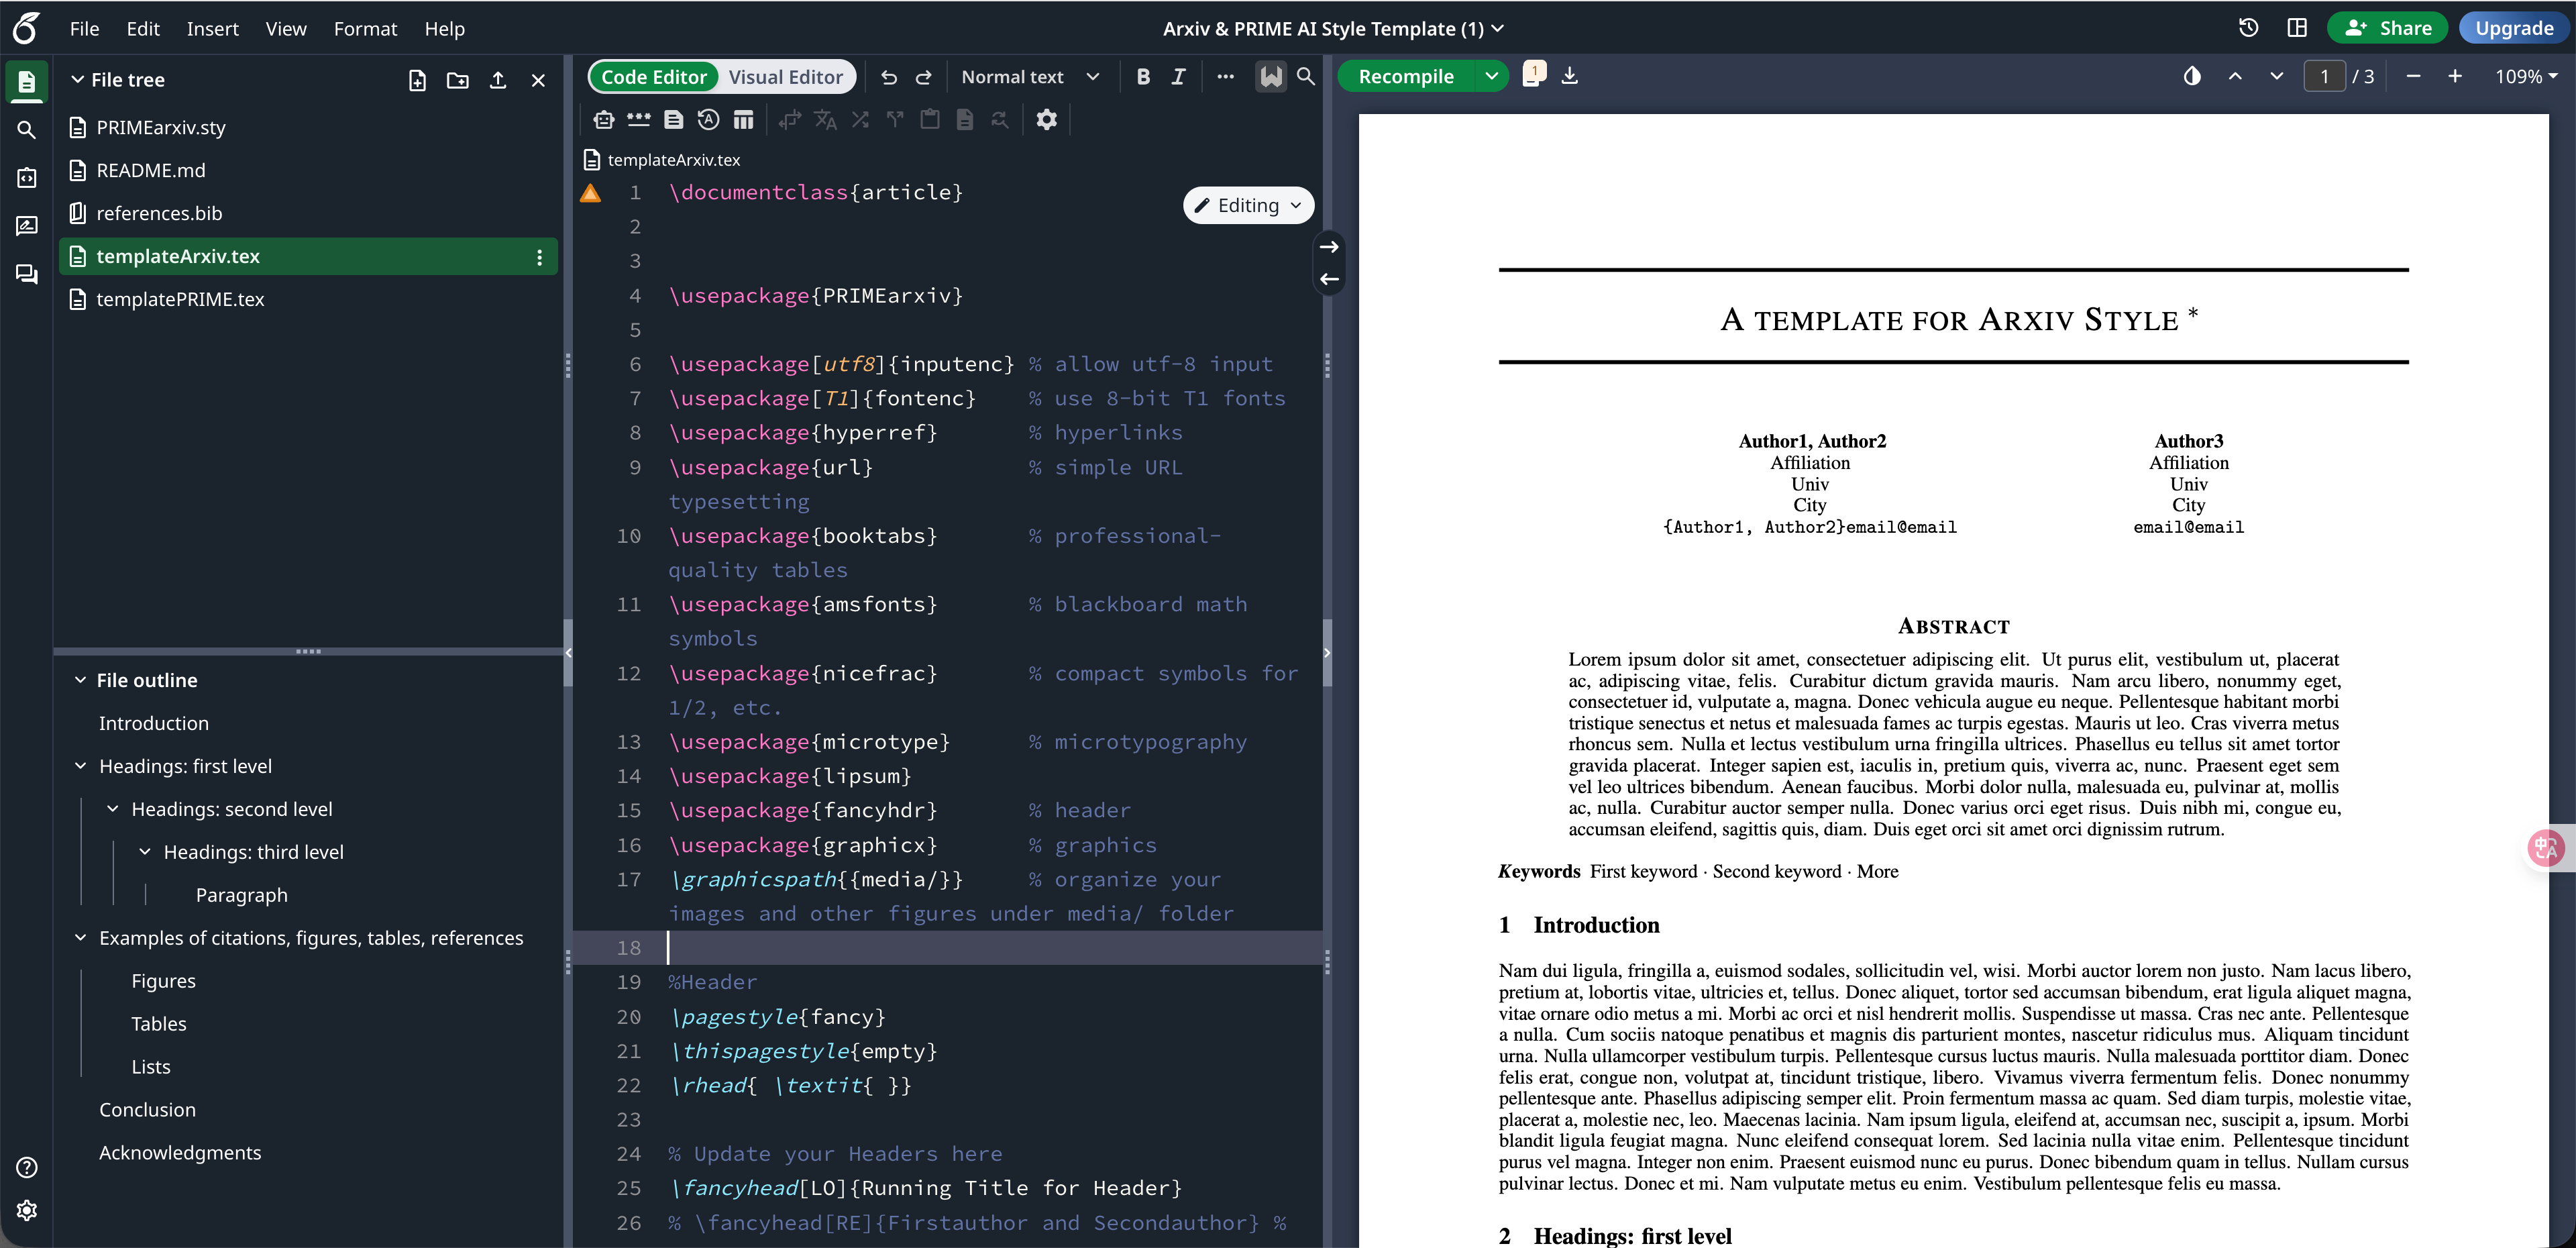
Task: Open the Normal text style dropdown
Action: click(1029, 77)
